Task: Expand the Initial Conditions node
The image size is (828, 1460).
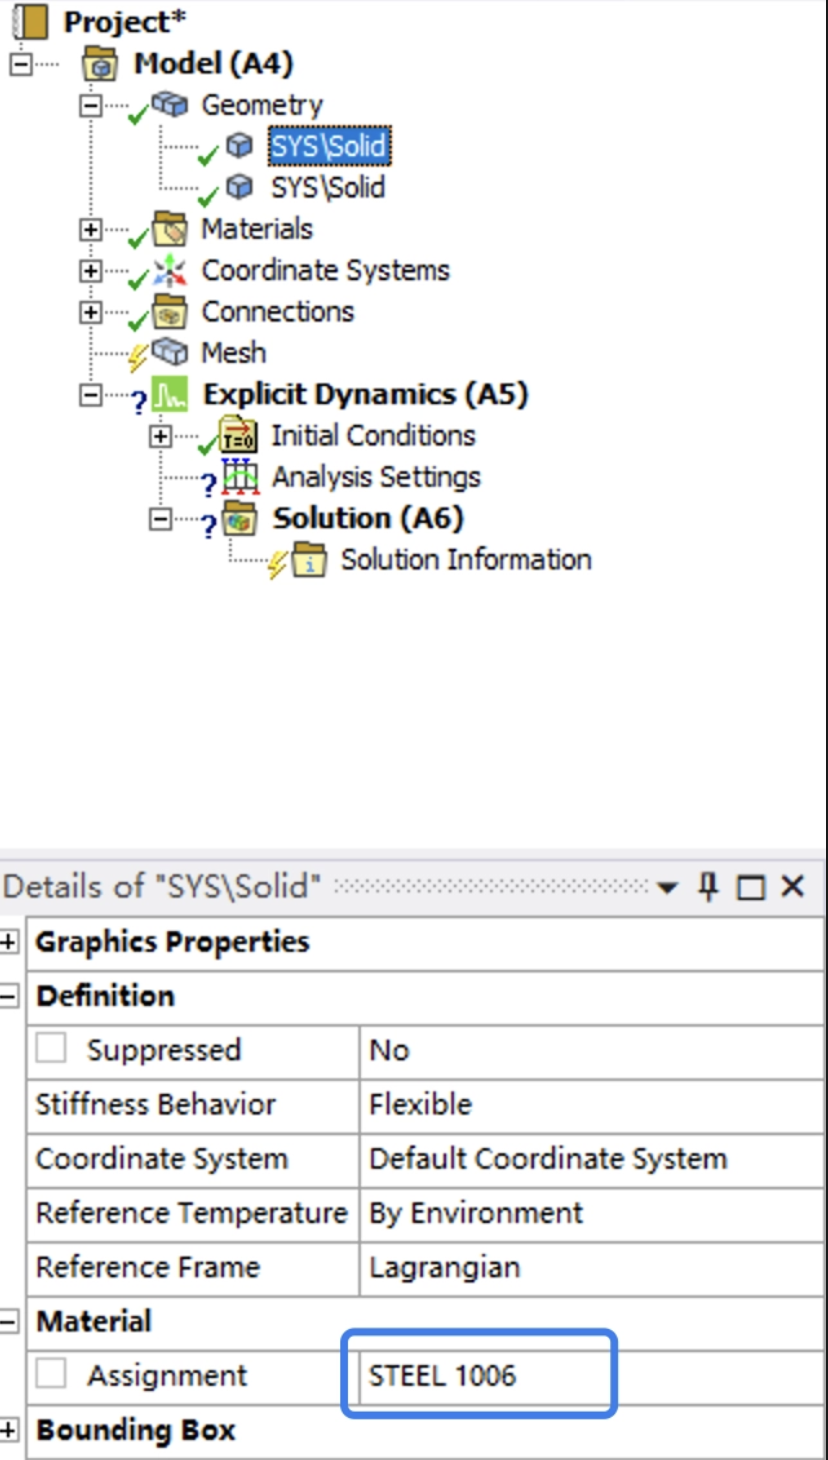Action: click(x=159, y=436)
